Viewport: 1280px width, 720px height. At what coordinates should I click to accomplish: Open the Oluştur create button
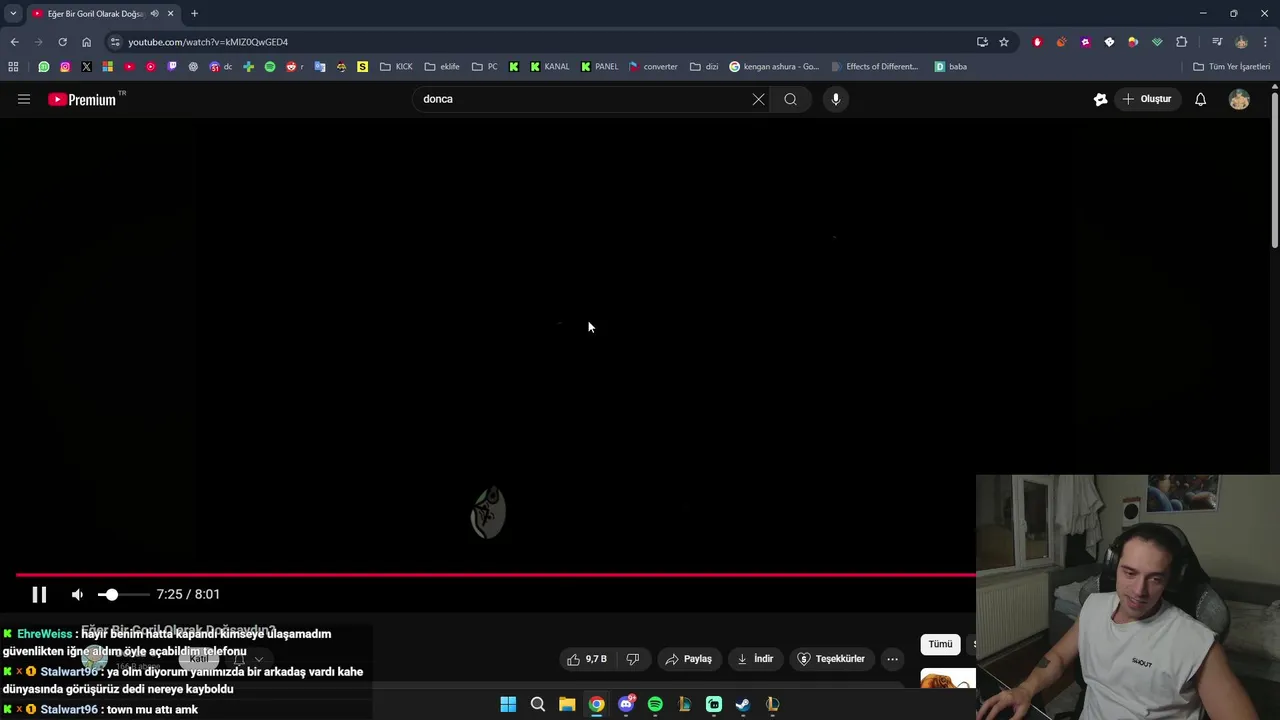[x=1146, y=99]
